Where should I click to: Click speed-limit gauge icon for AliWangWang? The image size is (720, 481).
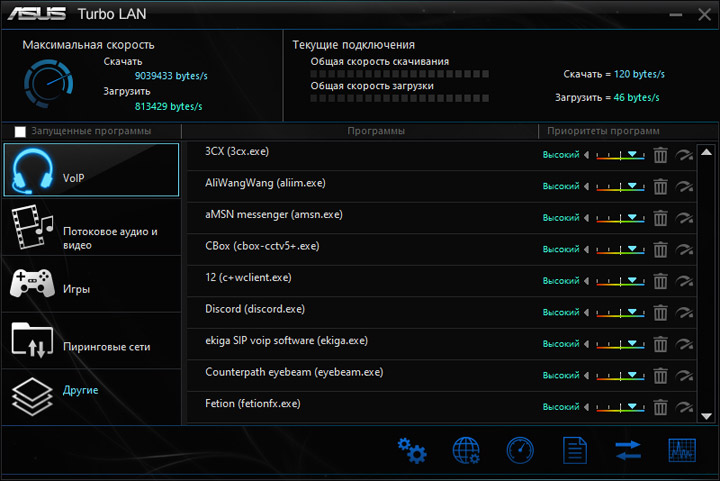coord(684,187)
